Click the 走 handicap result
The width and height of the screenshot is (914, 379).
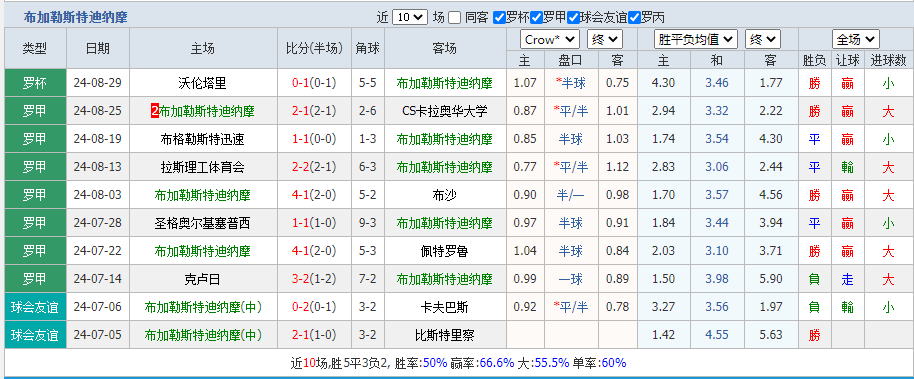coord(847,279)
